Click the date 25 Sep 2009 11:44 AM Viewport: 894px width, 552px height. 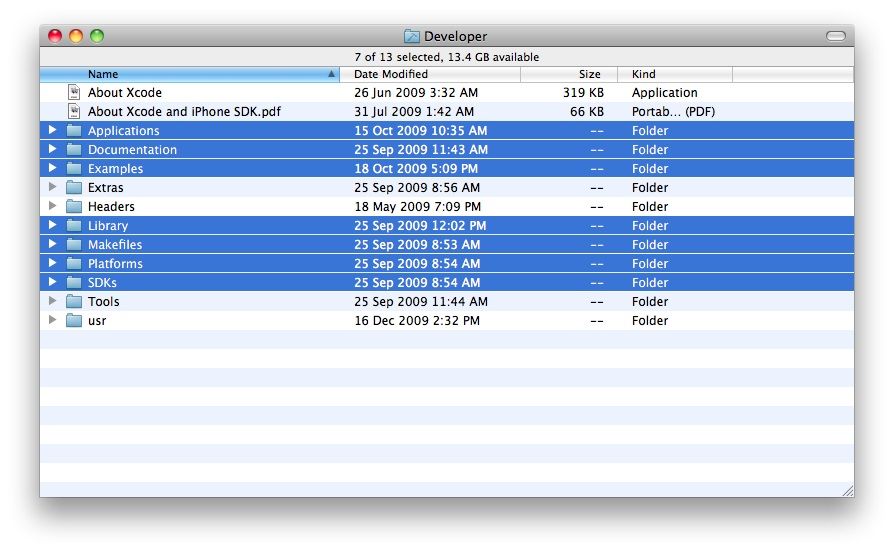(421, 302)
